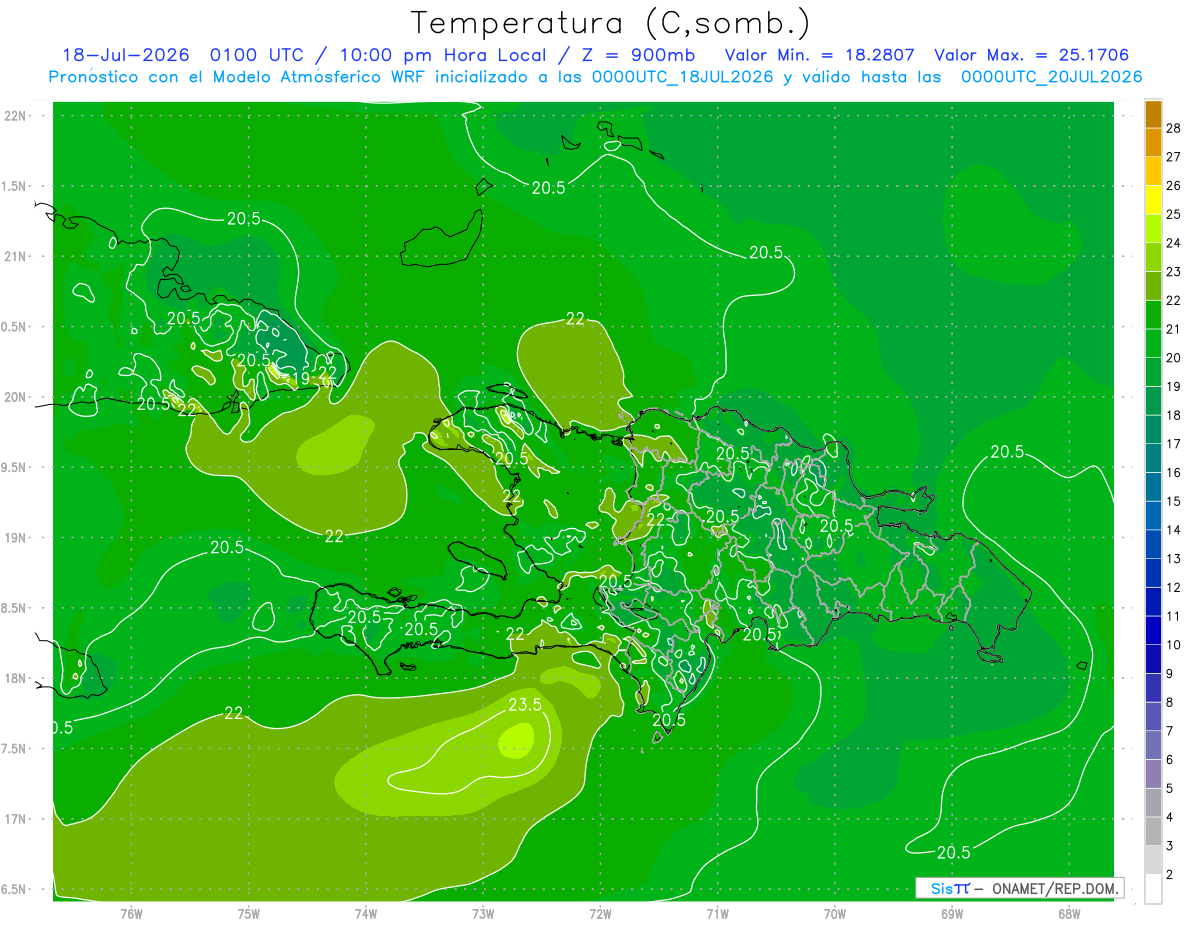Click the '23.5' contour label
The height and width of the screenshot is (927, 1200).
[525, 705]
